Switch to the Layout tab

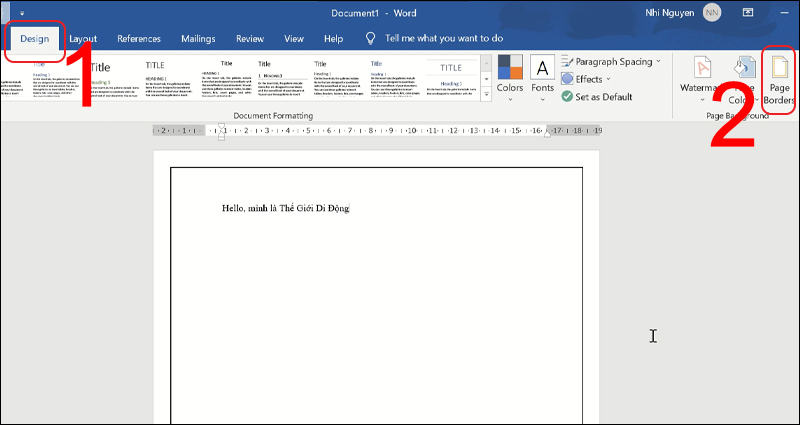click(x=83, y=38)
